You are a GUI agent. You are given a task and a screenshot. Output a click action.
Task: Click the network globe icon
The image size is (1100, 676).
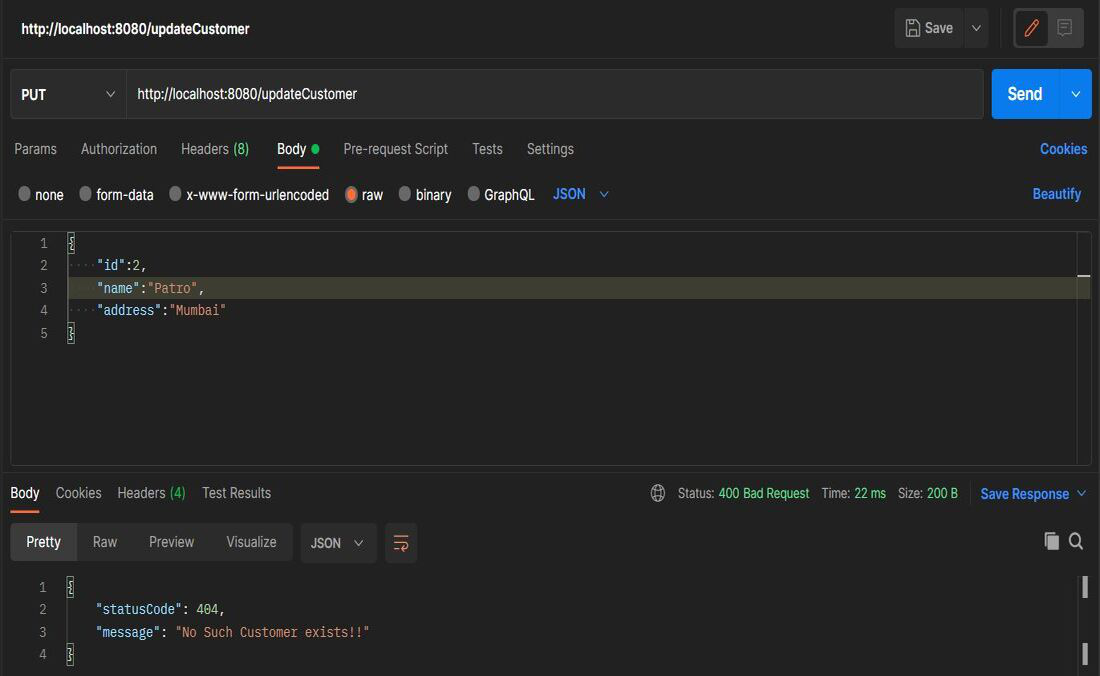point(657,493)
